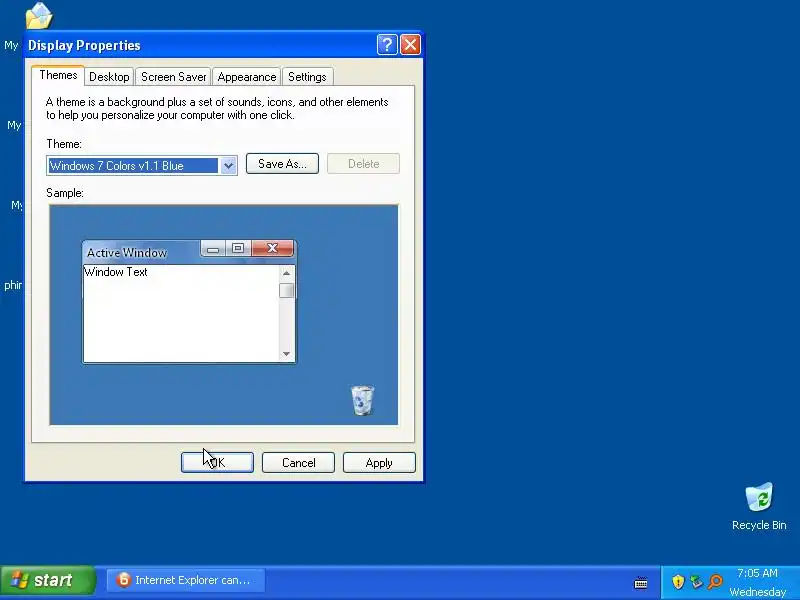Select the Recycle Bin desktop icon

[x=759, y=507]
